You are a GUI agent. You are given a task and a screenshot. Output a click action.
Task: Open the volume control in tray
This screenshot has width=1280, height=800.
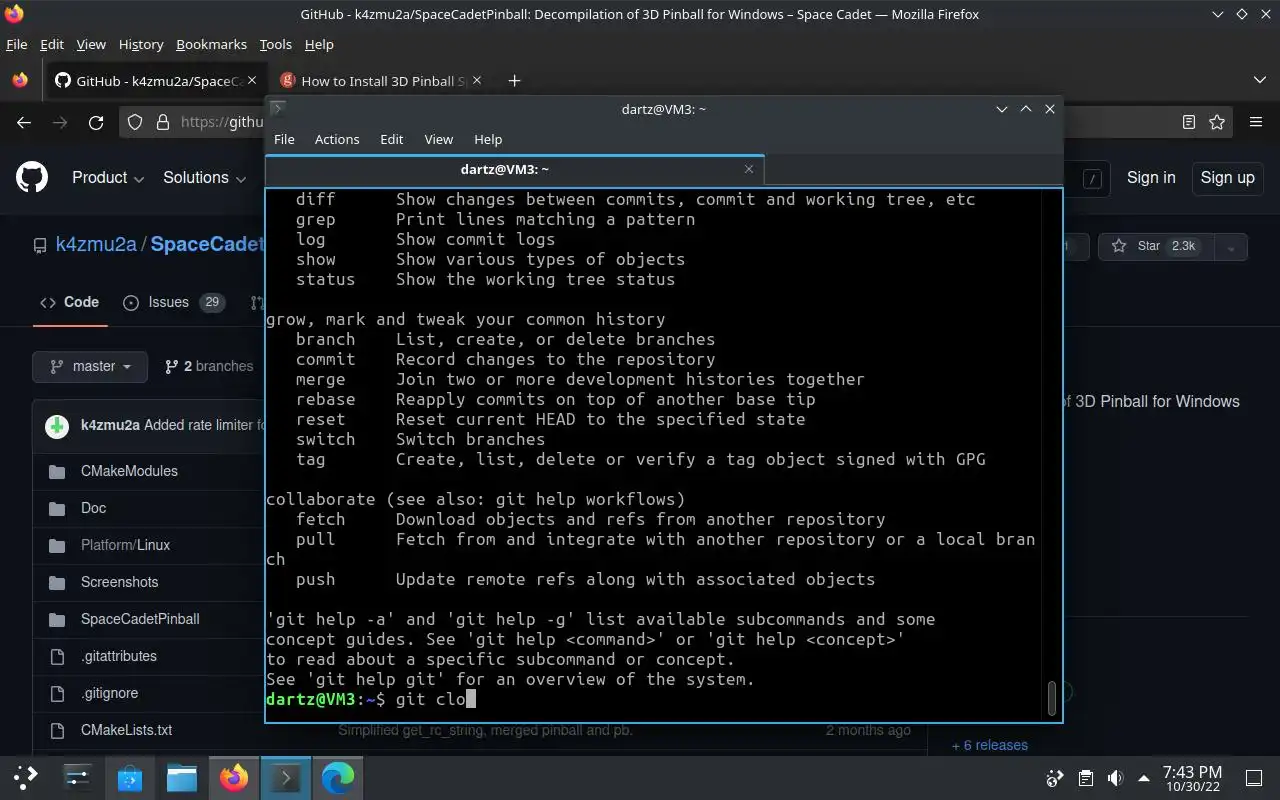click(1115, 778)
